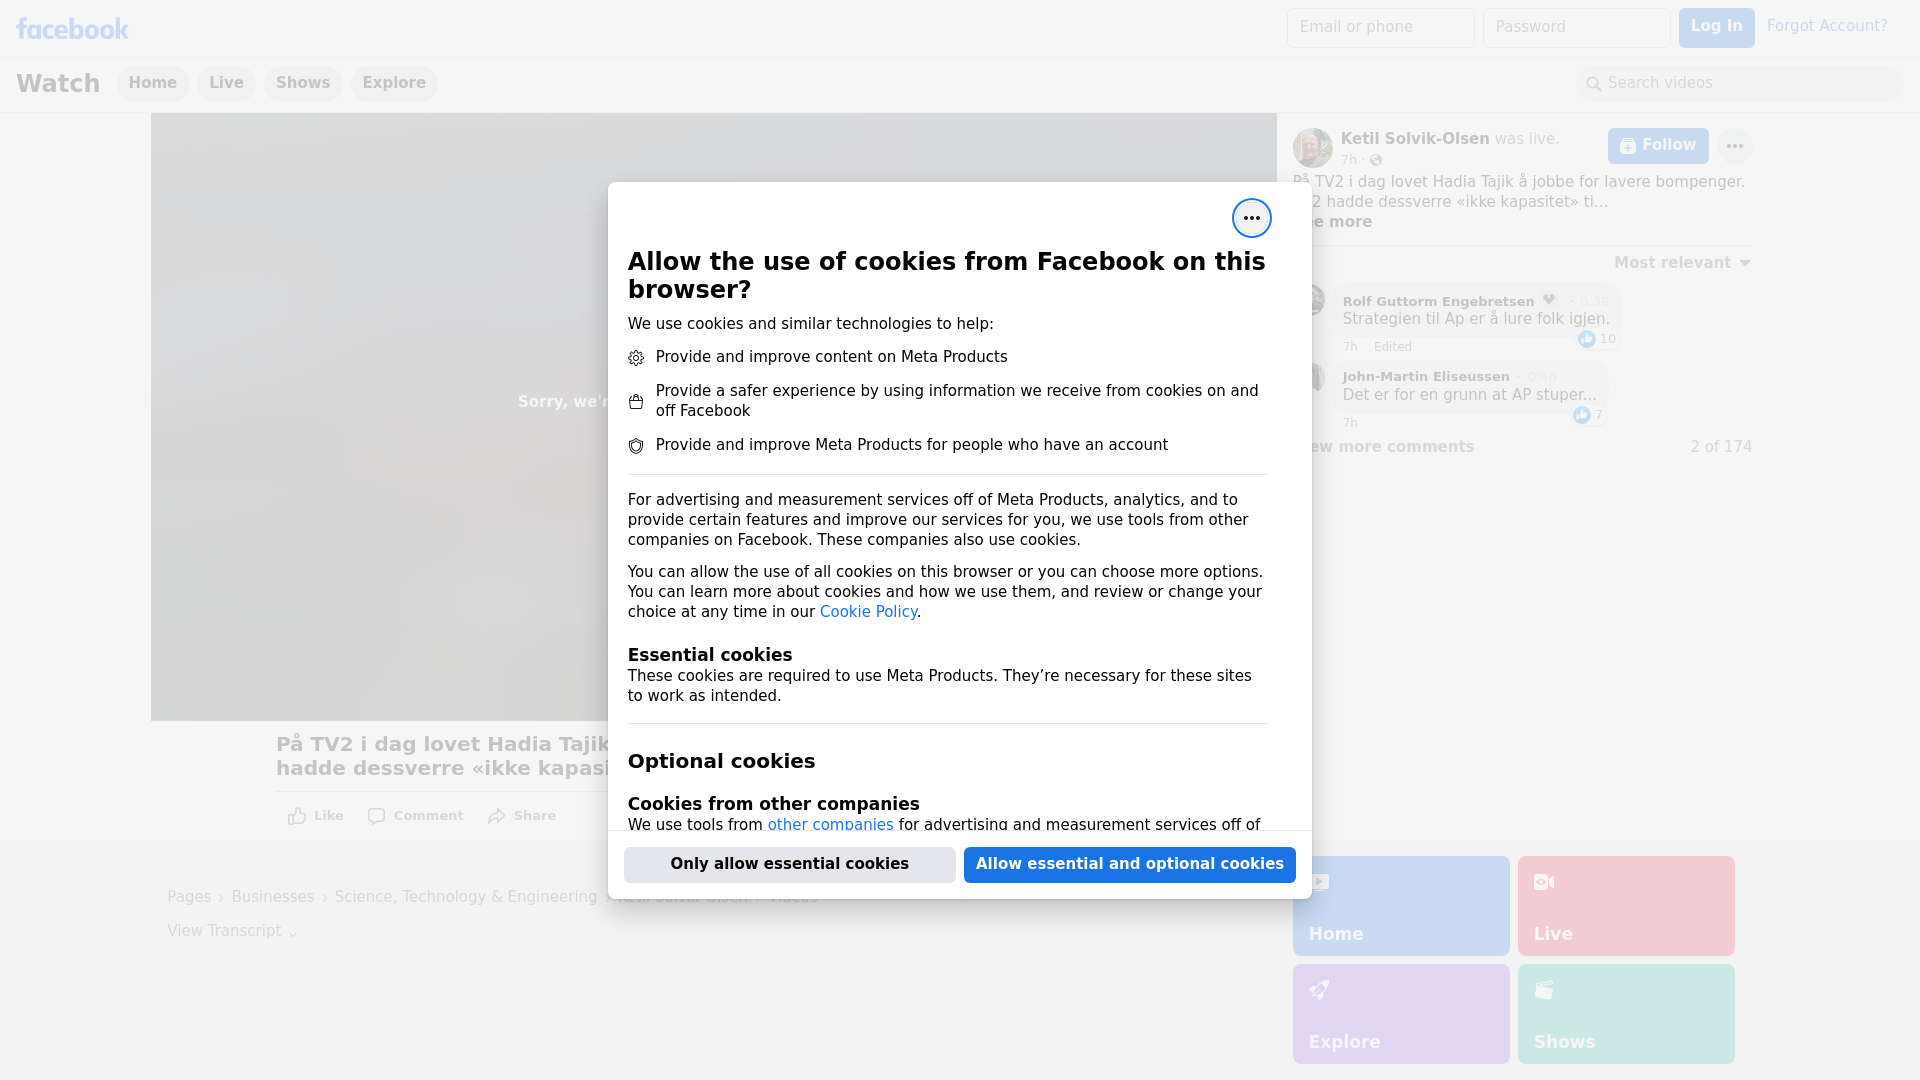
Task: Click the Pages breadcrumb
Action: pos(189,897)
